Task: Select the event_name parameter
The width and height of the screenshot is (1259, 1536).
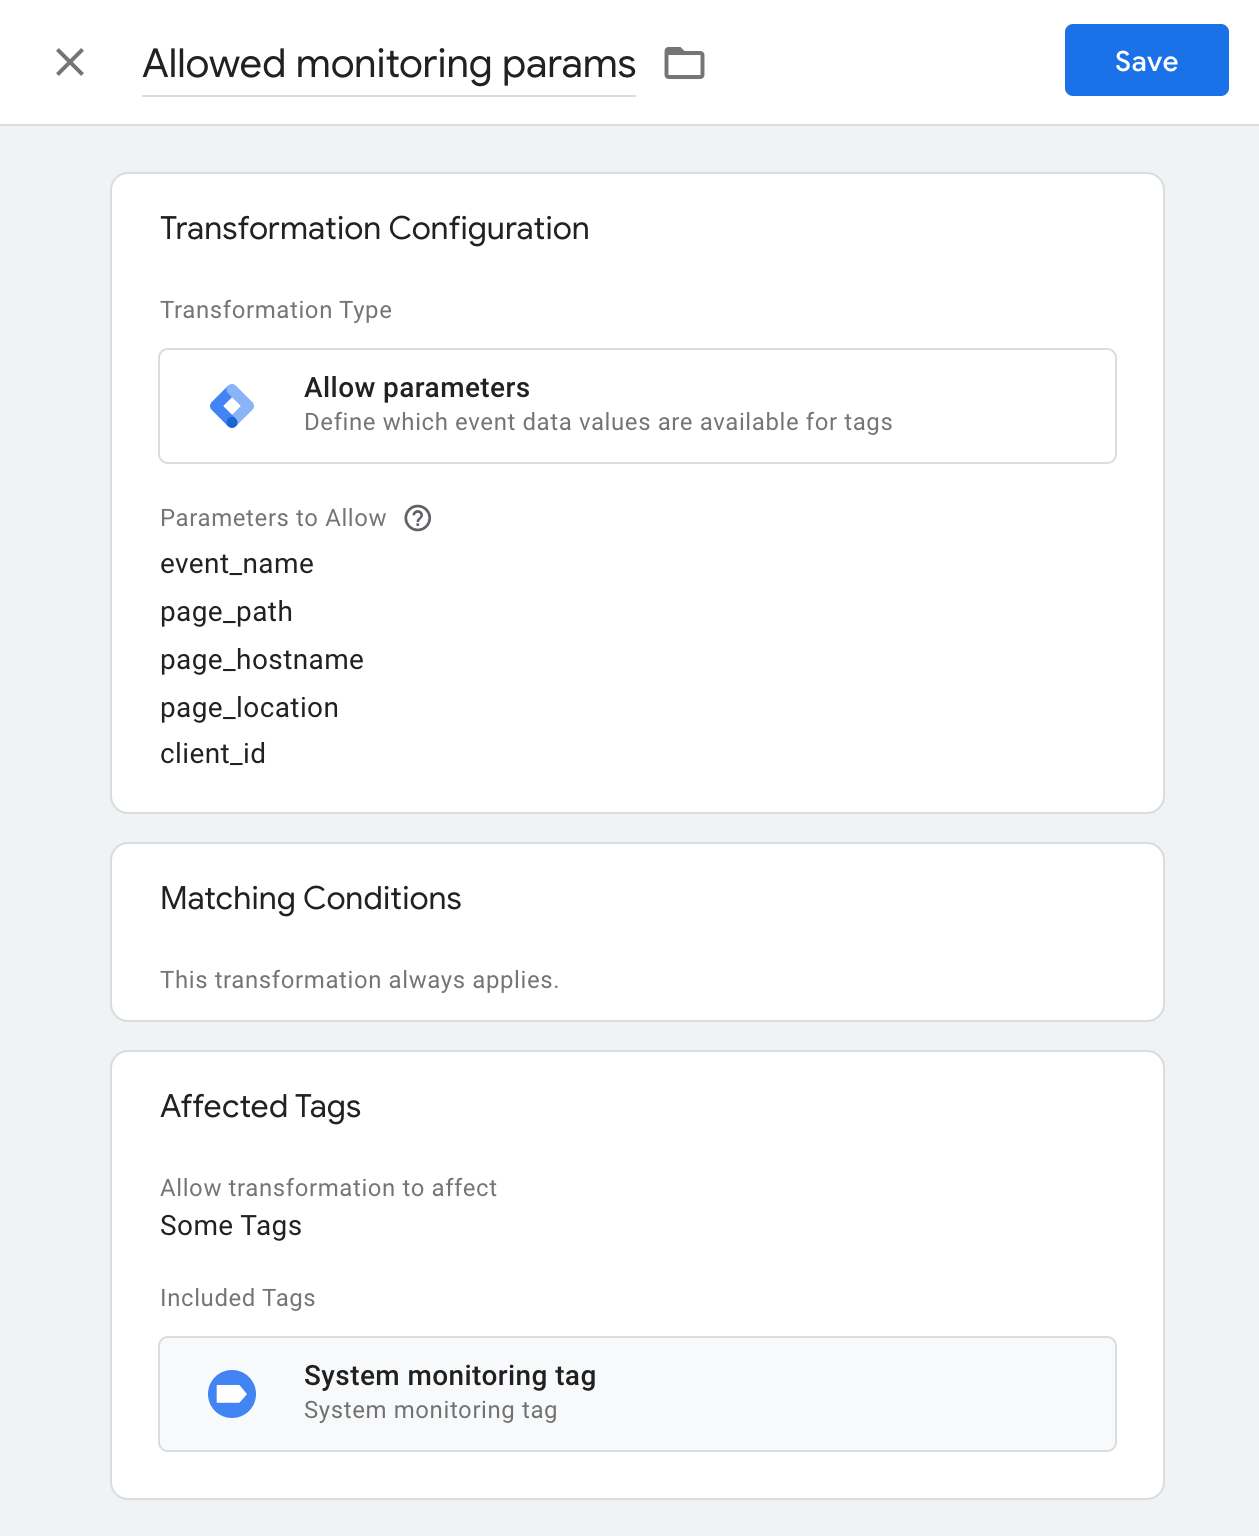Action: pos(236,563)
